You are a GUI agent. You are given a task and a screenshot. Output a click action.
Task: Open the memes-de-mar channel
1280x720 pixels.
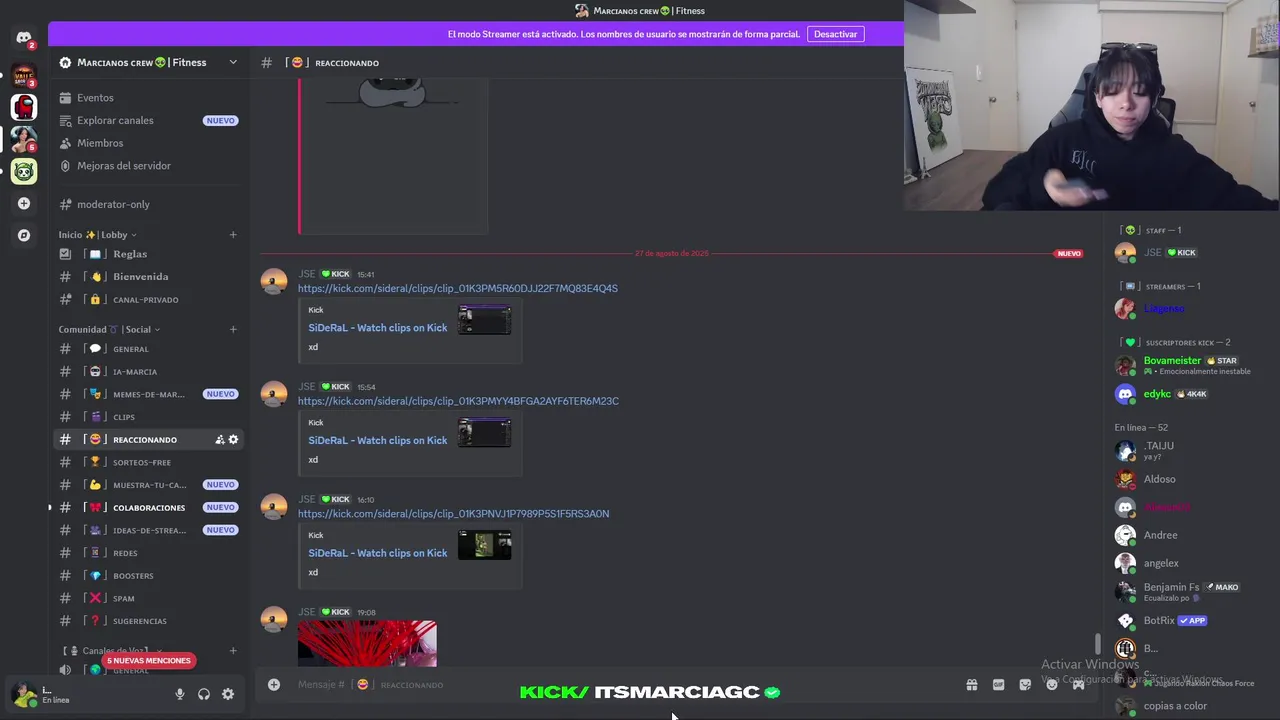[x=148, y=394]
